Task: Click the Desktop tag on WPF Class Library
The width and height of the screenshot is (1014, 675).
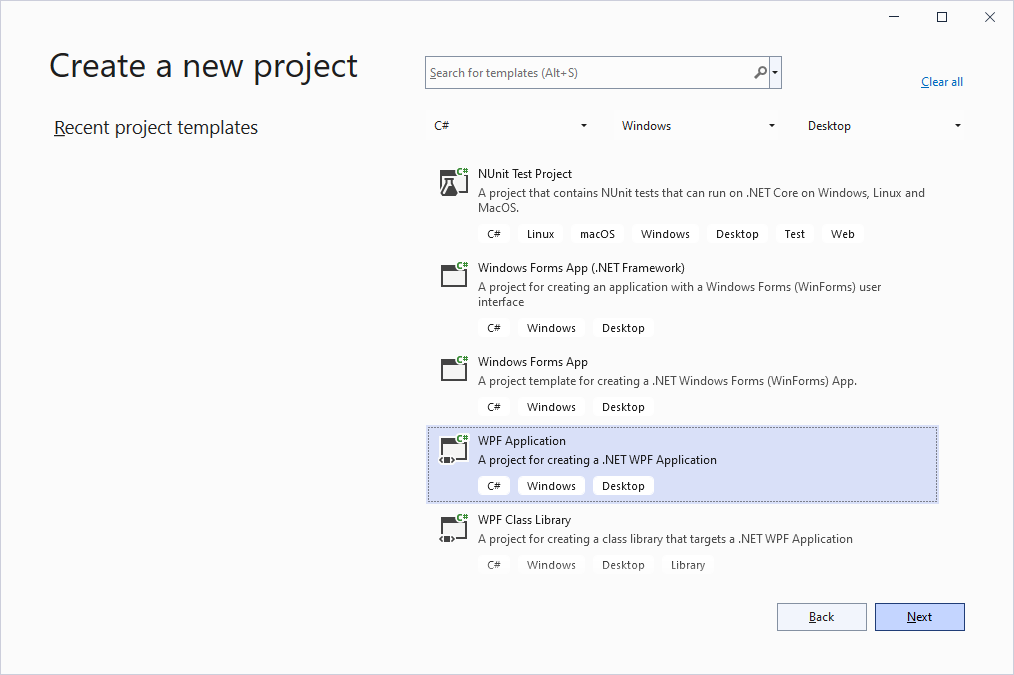Action: point(623,565)
